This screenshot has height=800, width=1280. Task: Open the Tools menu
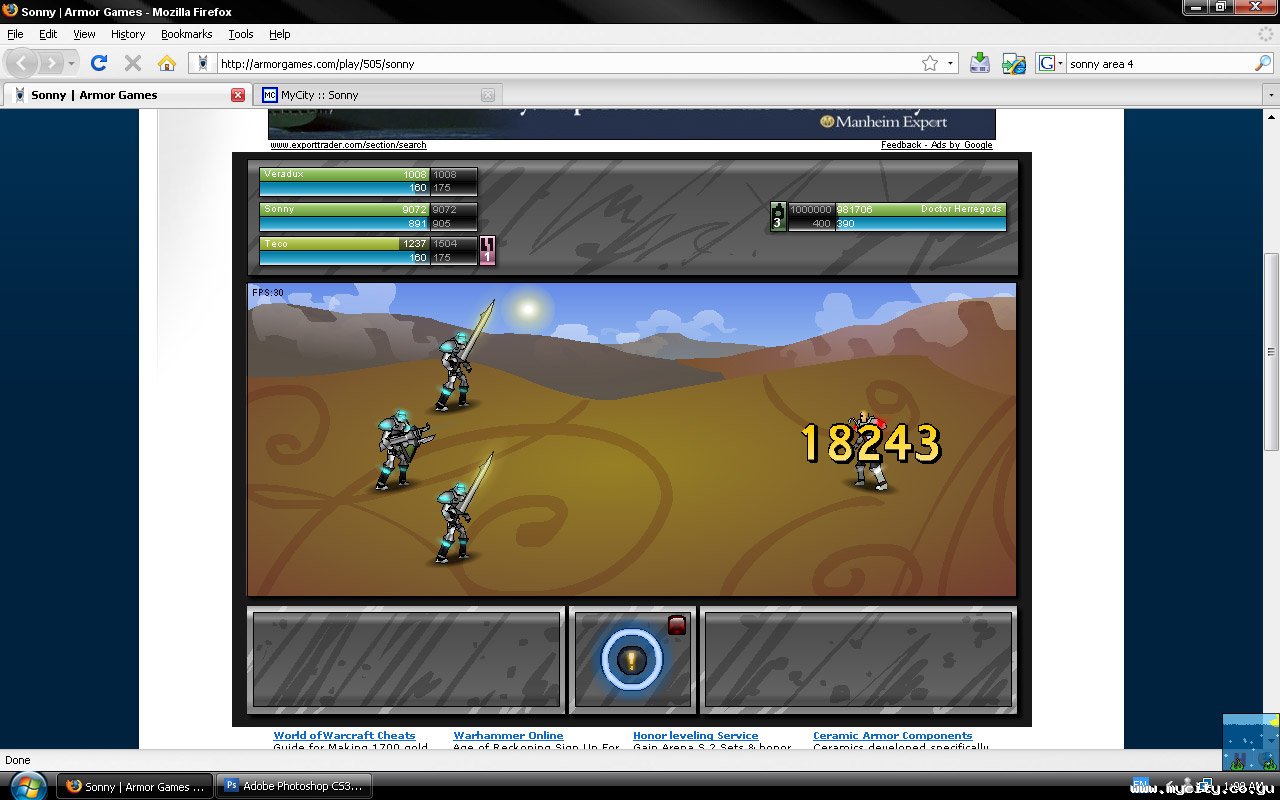click(241, 34)
